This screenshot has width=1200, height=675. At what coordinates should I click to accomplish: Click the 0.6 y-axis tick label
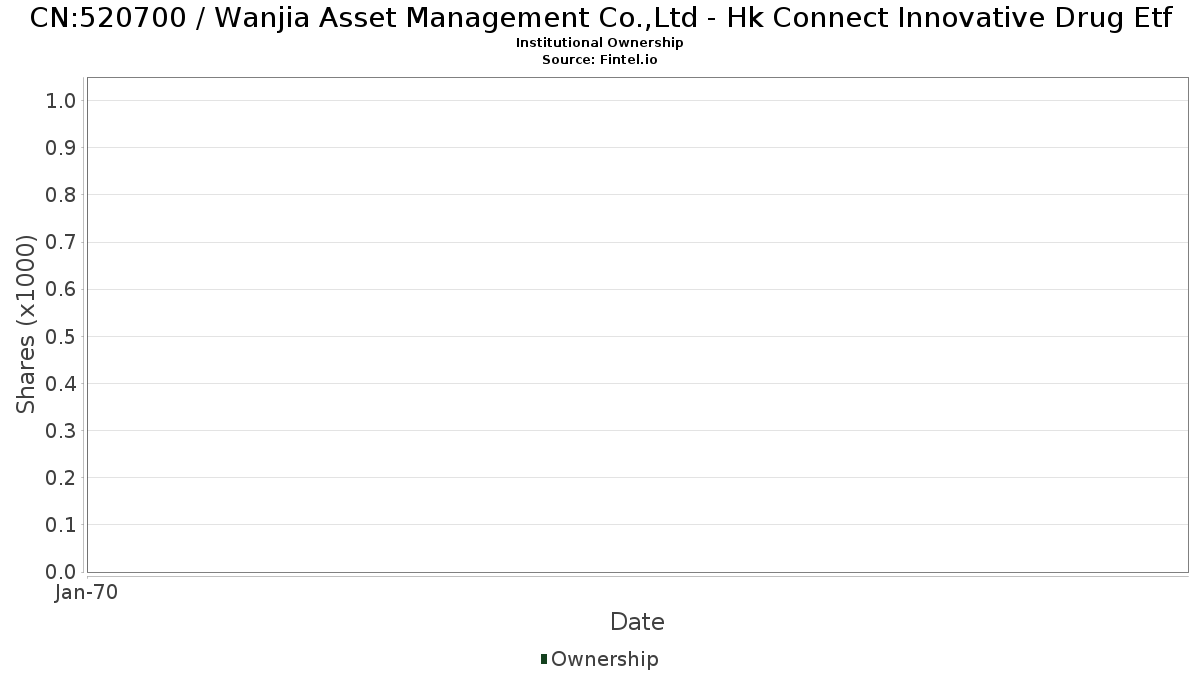coord(61,289)
